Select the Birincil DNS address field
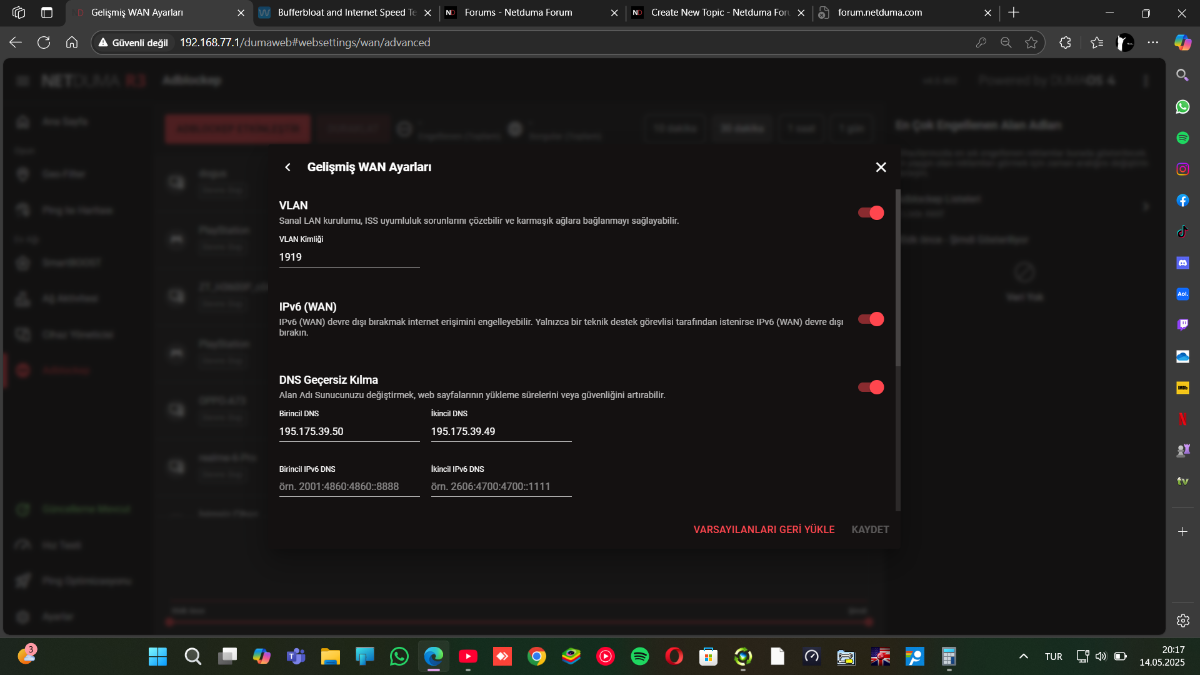Screen dimensions: 1200x675 pos(349,431)
